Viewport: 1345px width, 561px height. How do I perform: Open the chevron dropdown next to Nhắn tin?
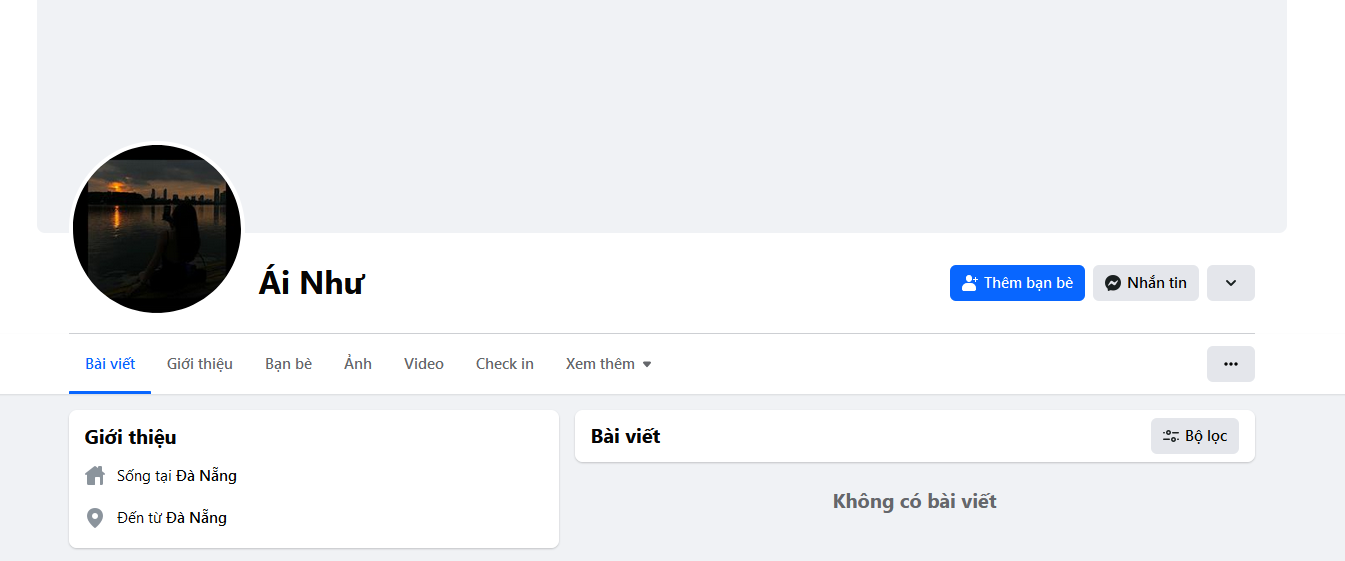coord(1230,283)
